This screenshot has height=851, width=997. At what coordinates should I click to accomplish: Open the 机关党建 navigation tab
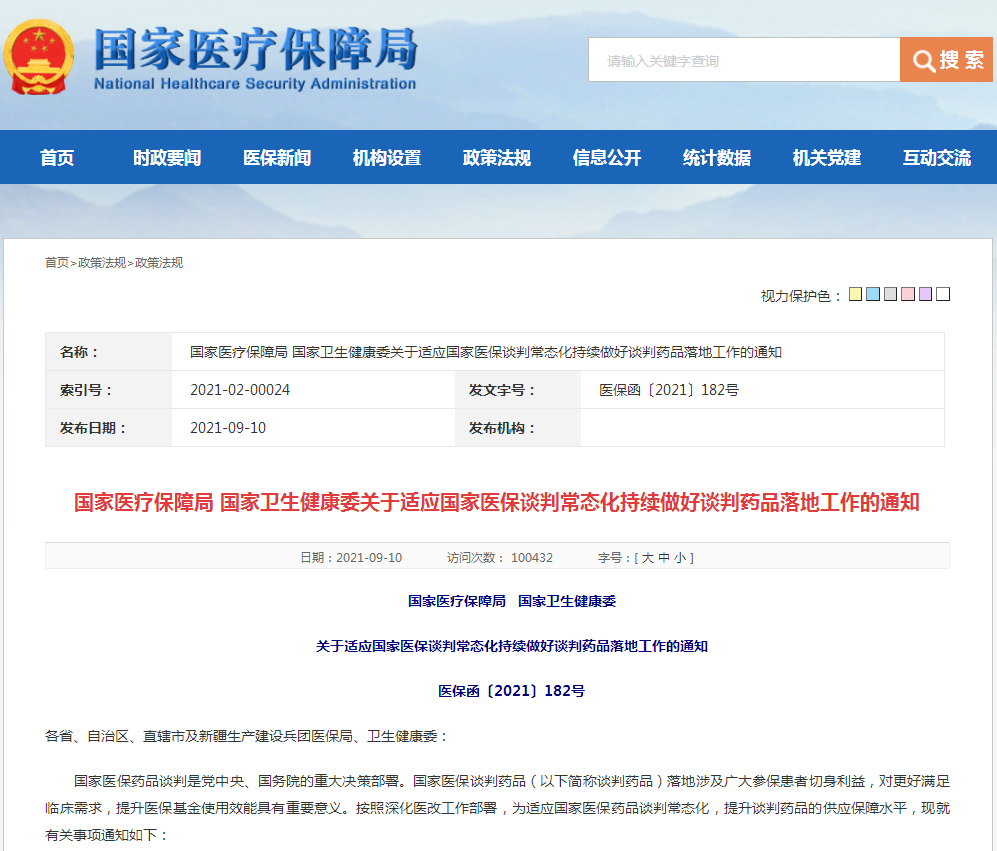coord(827,158)
